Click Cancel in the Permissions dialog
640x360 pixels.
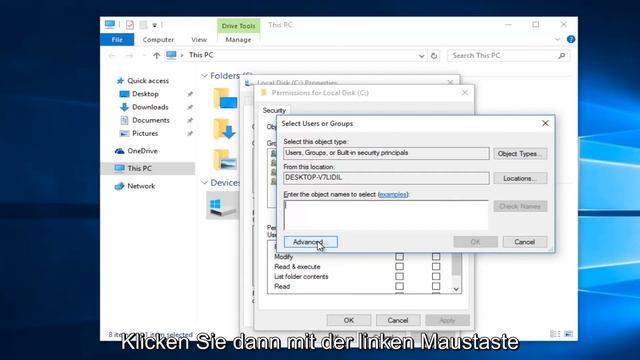pos(398,320)
